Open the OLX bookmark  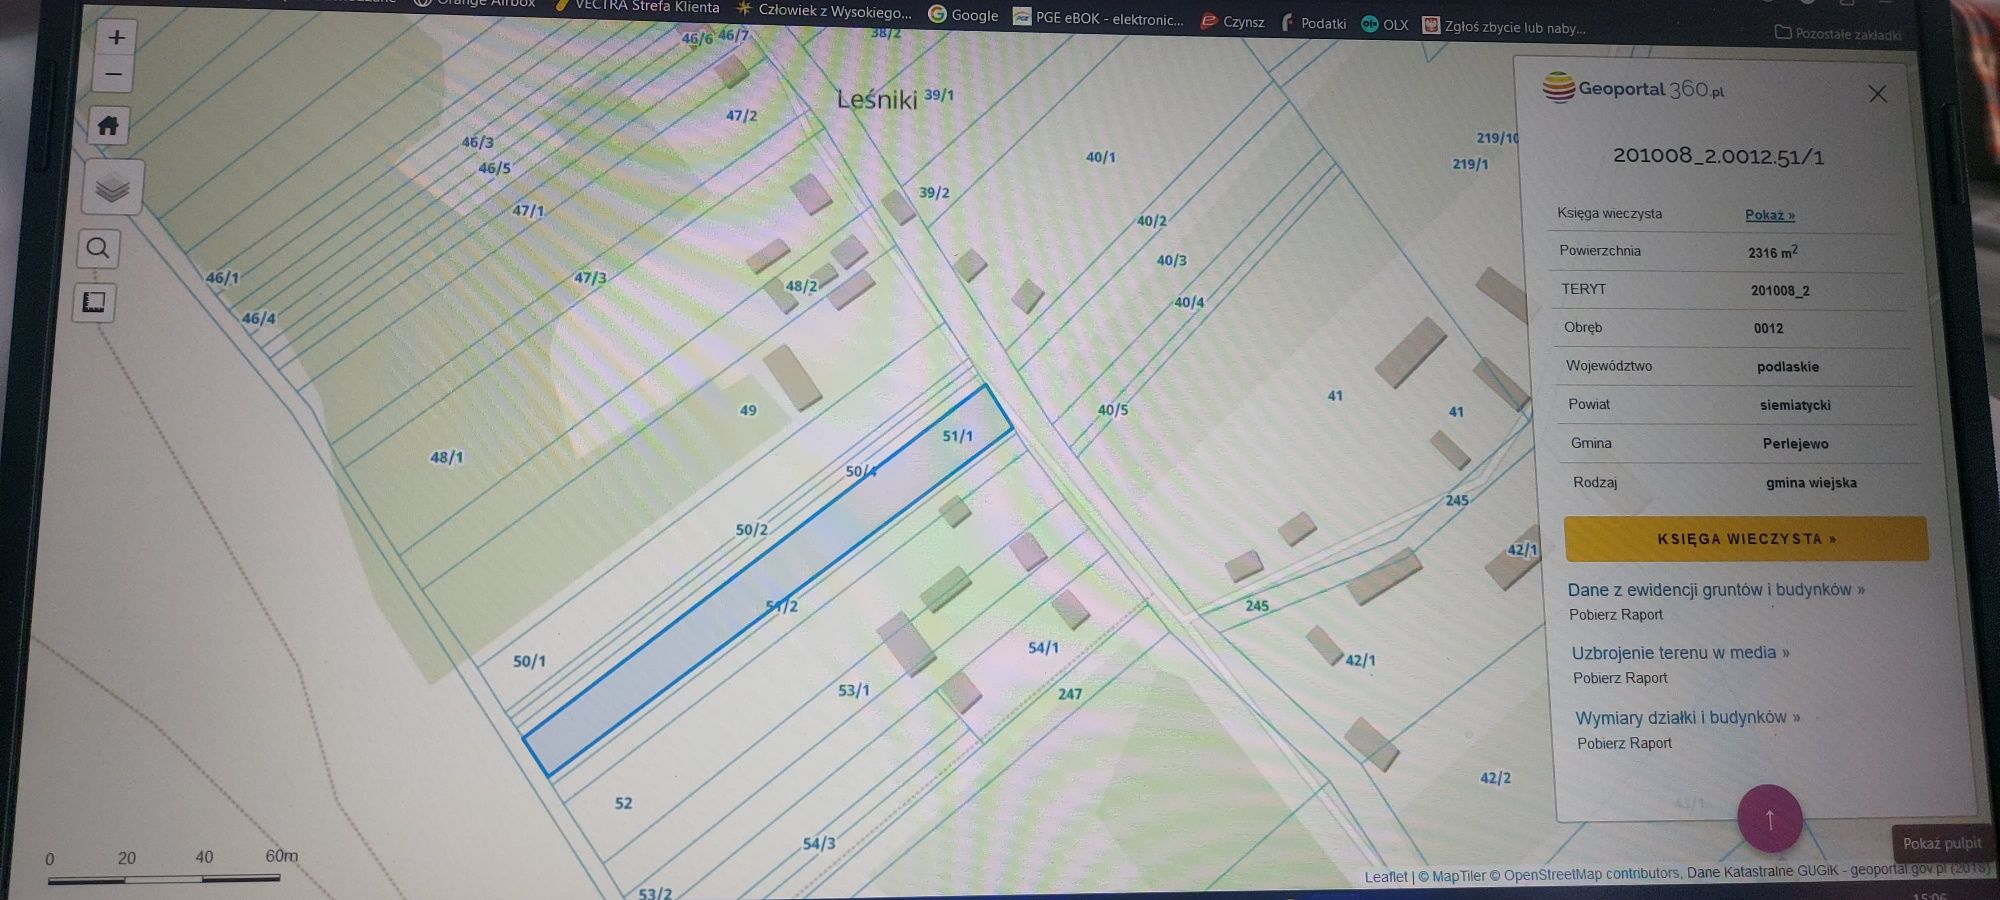click(1385, 25)
